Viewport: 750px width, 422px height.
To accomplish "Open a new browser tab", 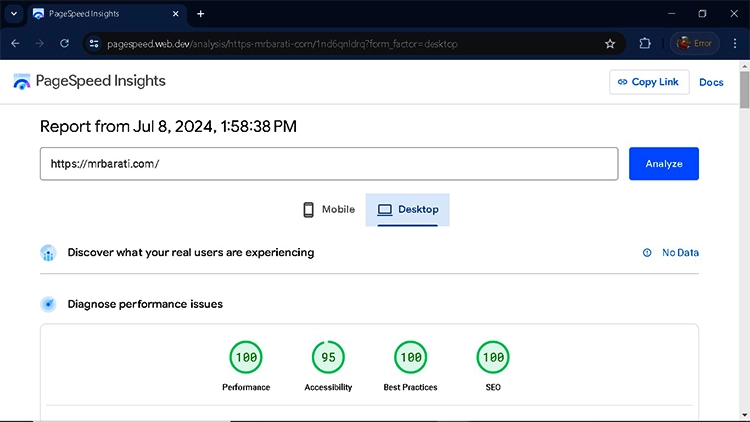I will coord(200,14).
